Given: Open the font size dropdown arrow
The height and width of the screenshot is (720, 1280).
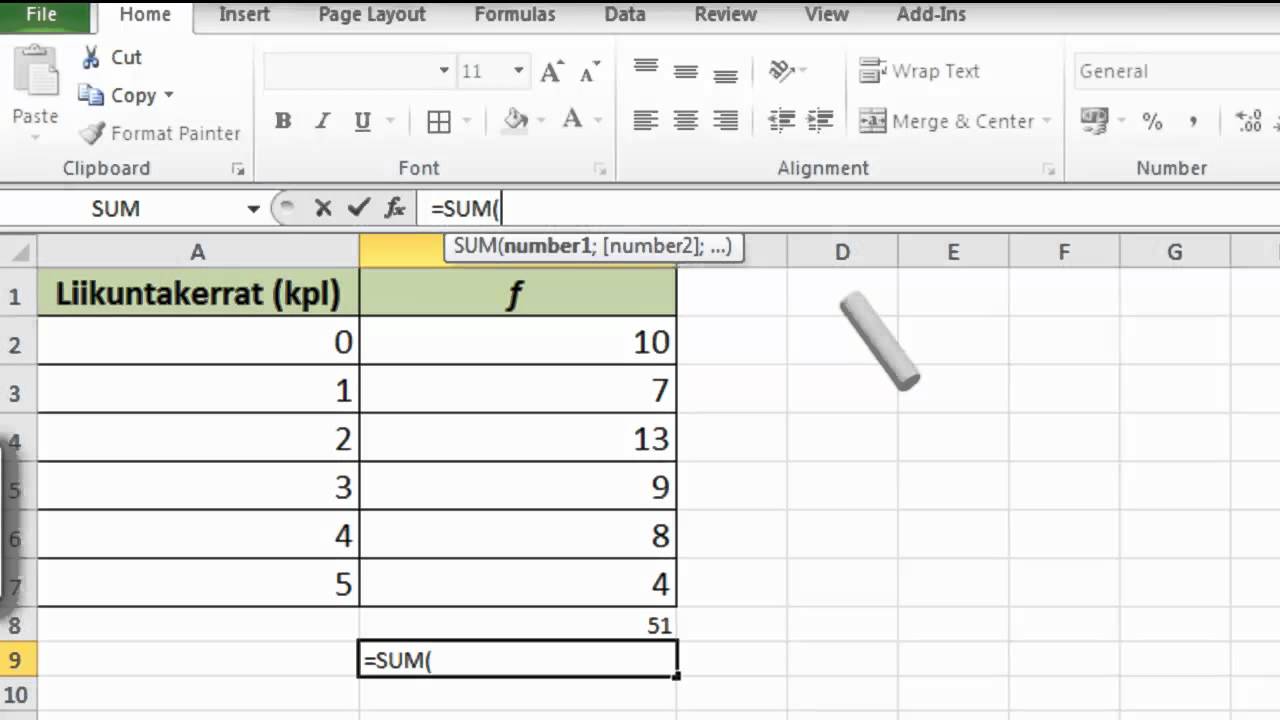Looking at the screenshot, I should coord(518,71).
